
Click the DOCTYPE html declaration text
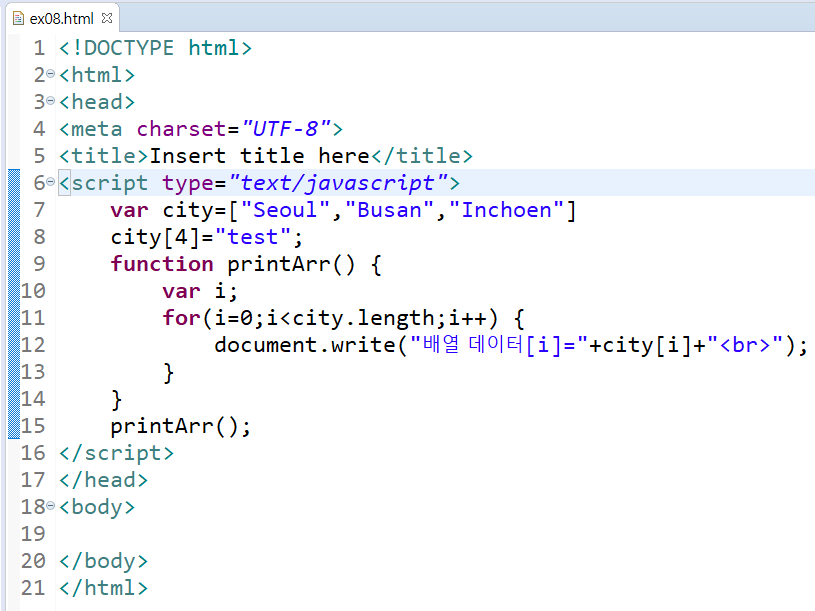[155, 48]
